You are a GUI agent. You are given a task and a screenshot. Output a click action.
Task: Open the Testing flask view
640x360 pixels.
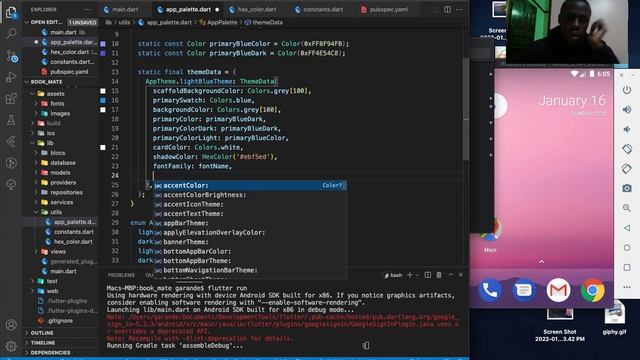pos(11,120)
